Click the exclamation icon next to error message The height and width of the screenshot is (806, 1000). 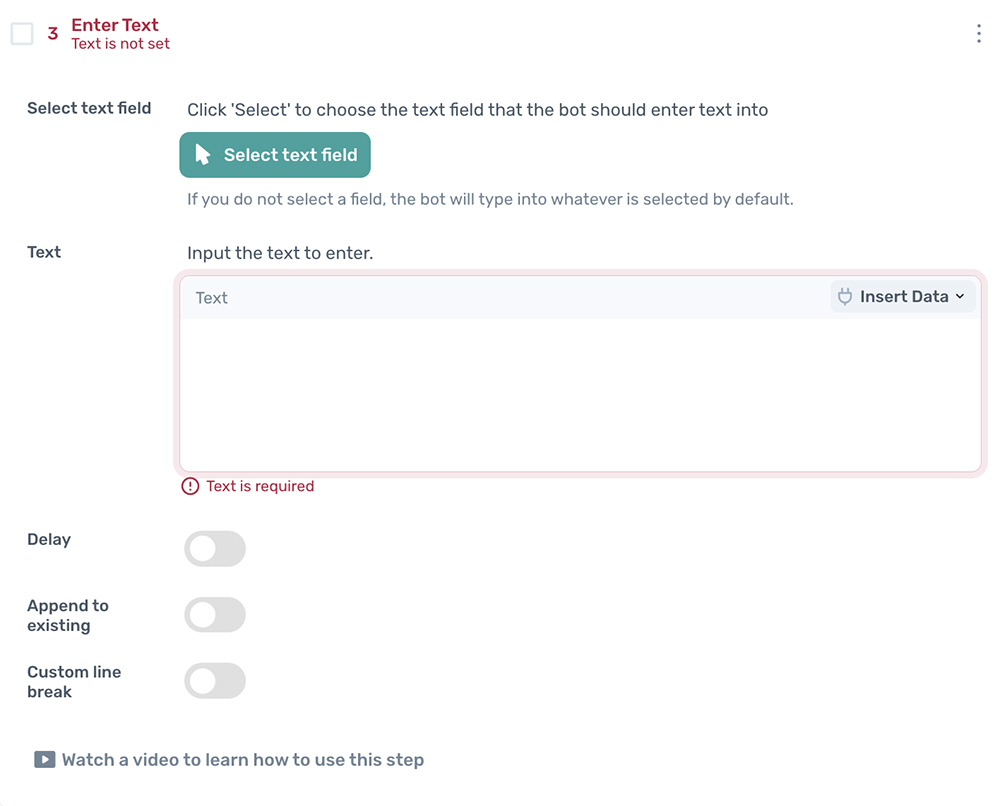pyautogui.click(x=189, y=486)
